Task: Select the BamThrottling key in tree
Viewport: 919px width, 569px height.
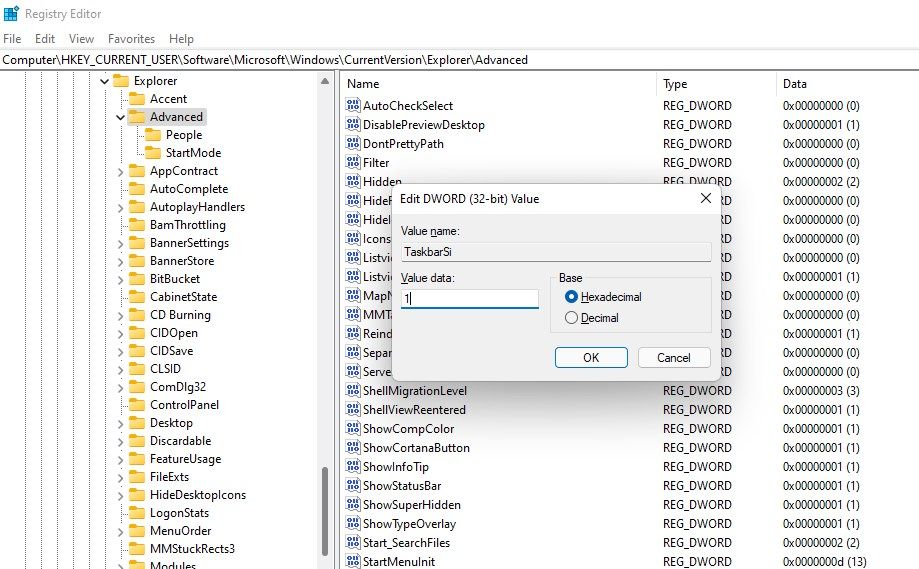Action: point(187,225)
